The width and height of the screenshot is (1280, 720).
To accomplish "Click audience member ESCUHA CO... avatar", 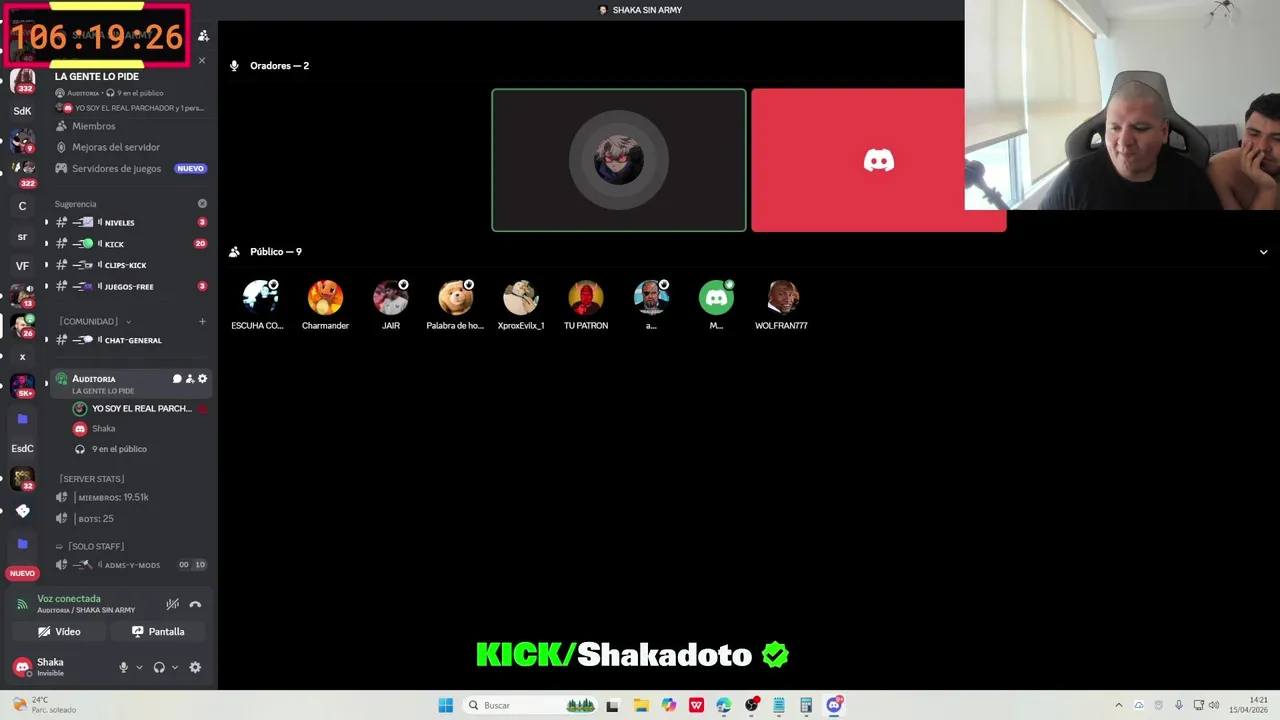I will (260, 298).
